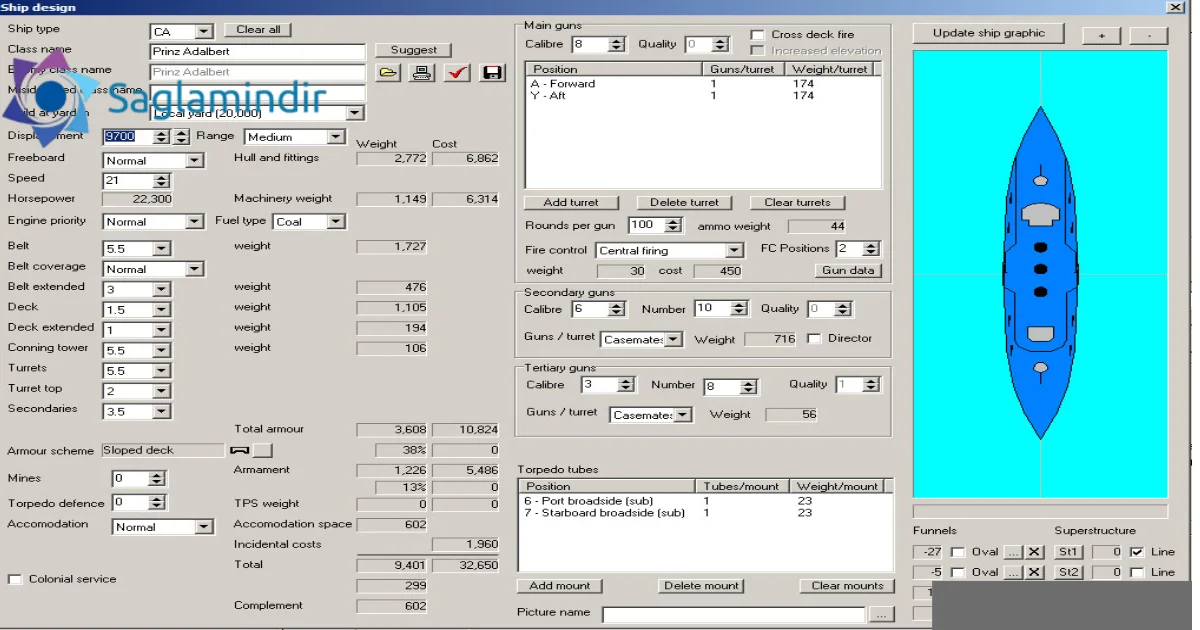Click the Delete turret button
1200x630 pixels.
pyautogui.click(x=684, y=202)
